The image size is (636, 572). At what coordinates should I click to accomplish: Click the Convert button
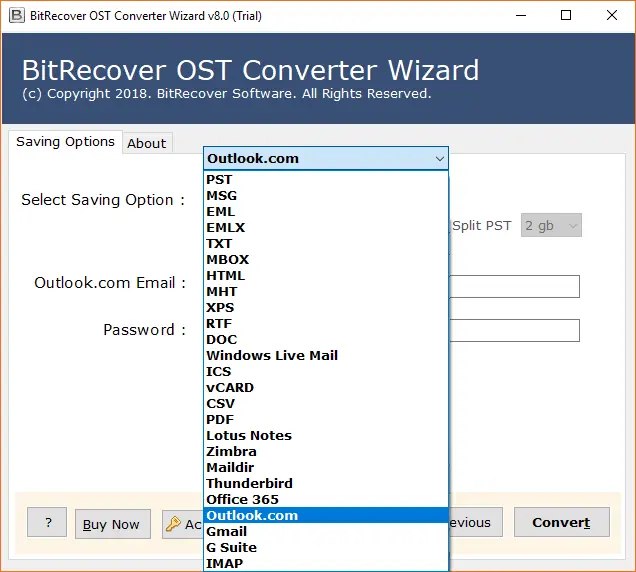562,522
